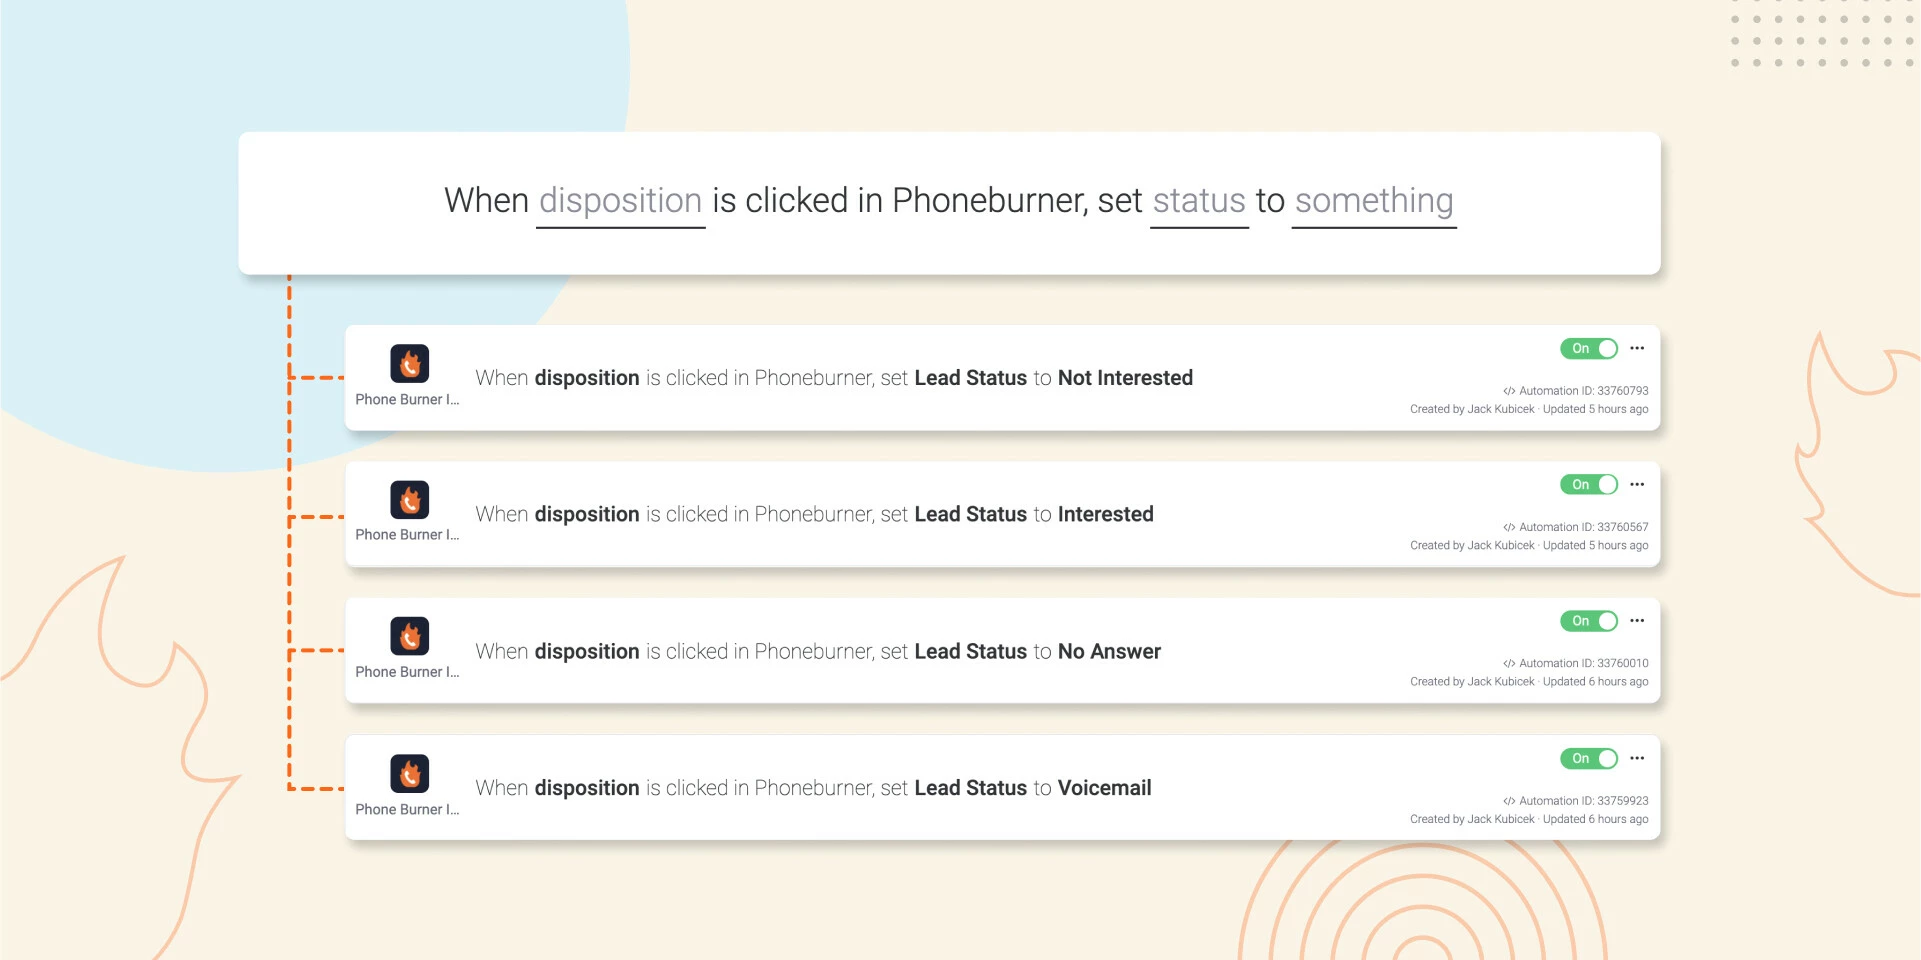1921x960 pixels.
Task: Pick the something value field in template
Action: (x=1374, y=202)
